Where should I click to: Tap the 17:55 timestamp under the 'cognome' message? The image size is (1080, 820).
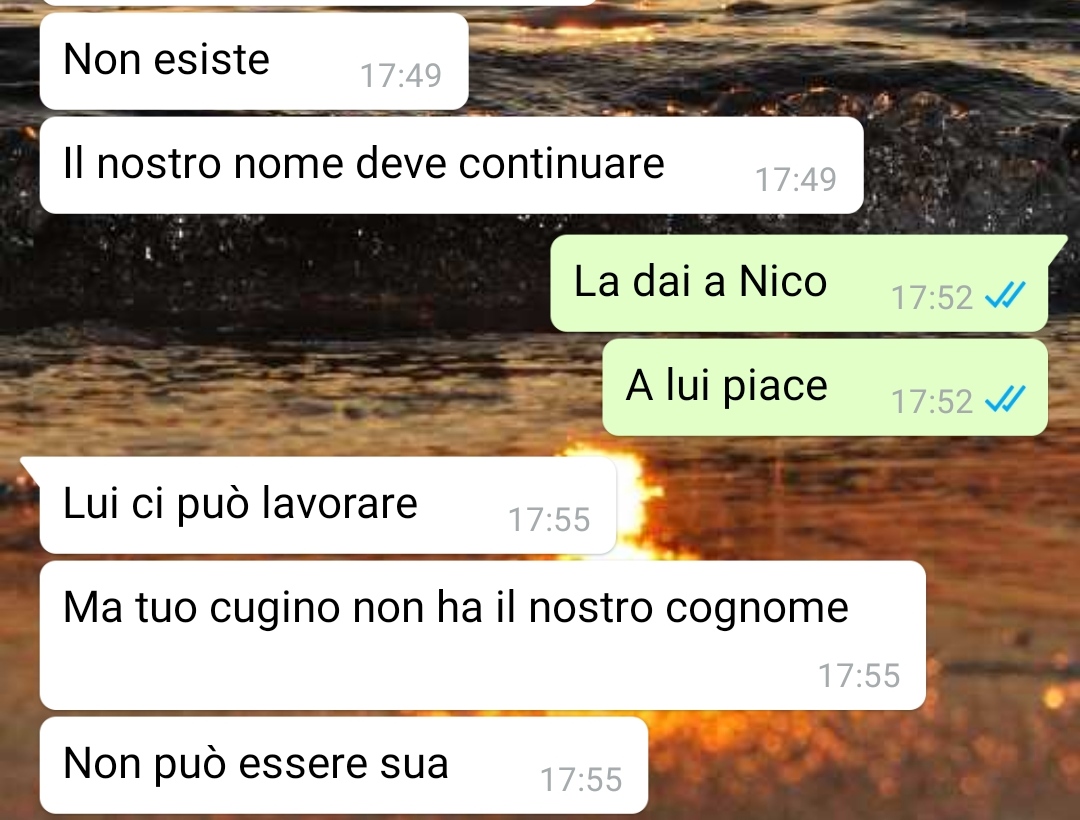tap(859, 676)
